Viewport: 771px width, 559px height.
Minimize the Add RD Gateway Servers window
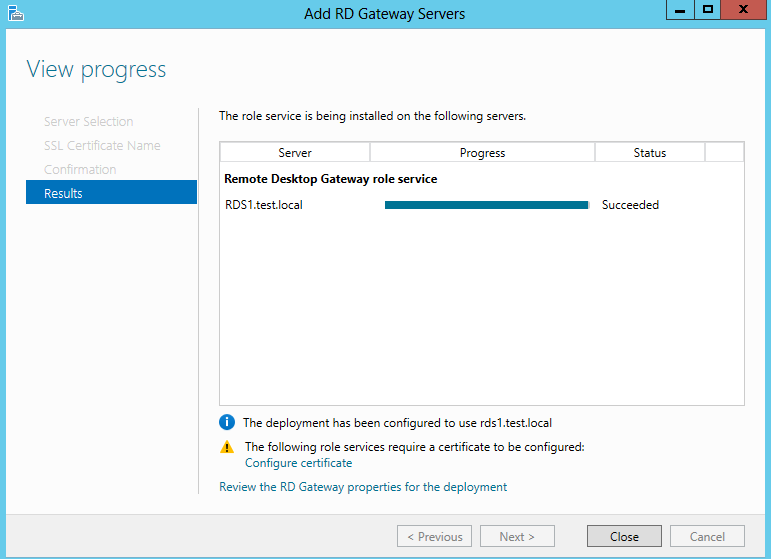[680, 10]
